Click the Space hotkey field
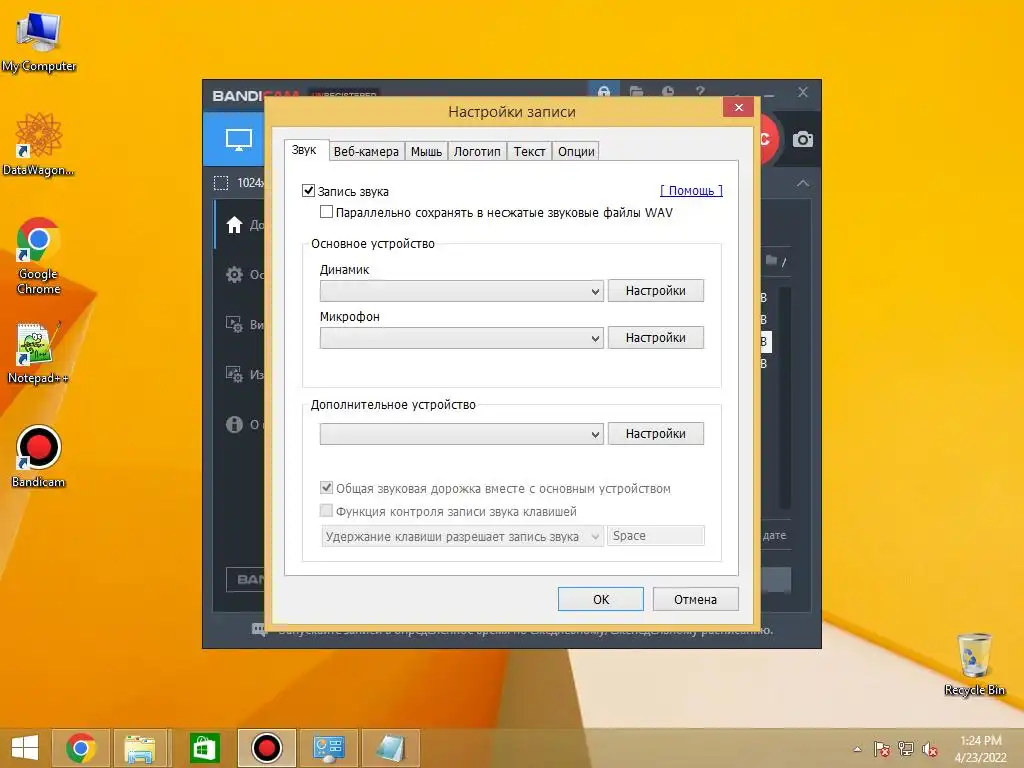Image resolution: width=1024 pixels, height=768 pixels. [x=656, y=536]
